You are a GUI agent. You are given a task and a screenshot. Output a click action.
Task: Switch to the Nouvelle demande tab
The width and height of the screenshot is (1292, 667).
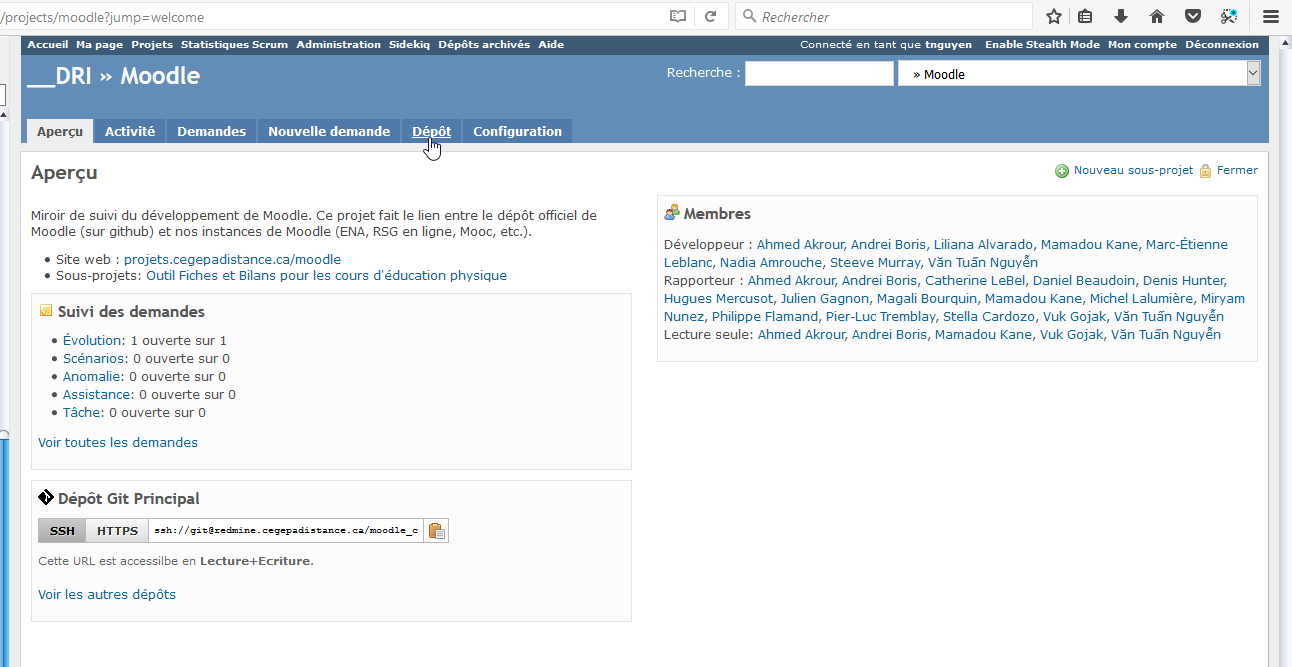click(329, 131)
